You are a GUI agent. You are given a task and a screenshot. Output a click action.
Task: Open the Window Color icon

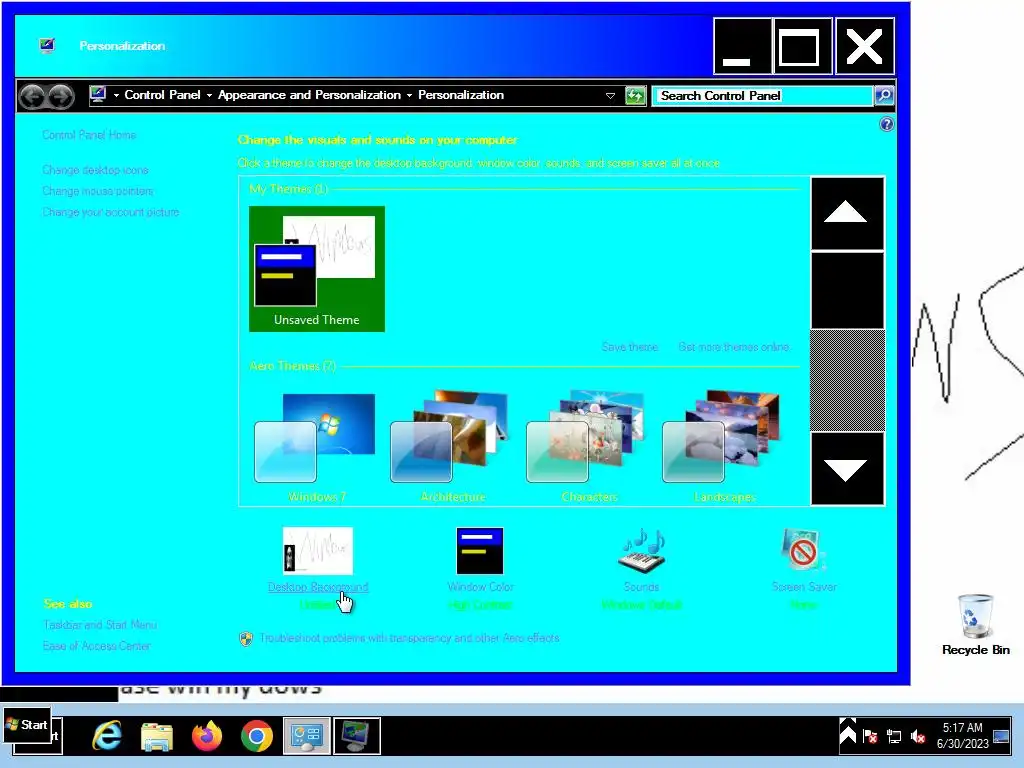pyautogui.click(x=480, y=551)
